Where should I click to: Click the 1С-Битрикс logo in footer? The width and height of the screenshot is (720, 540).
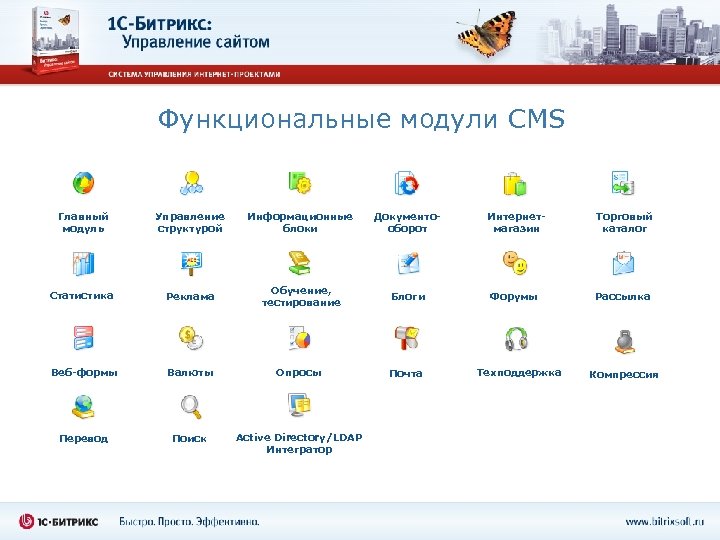[x=58, y=522]
